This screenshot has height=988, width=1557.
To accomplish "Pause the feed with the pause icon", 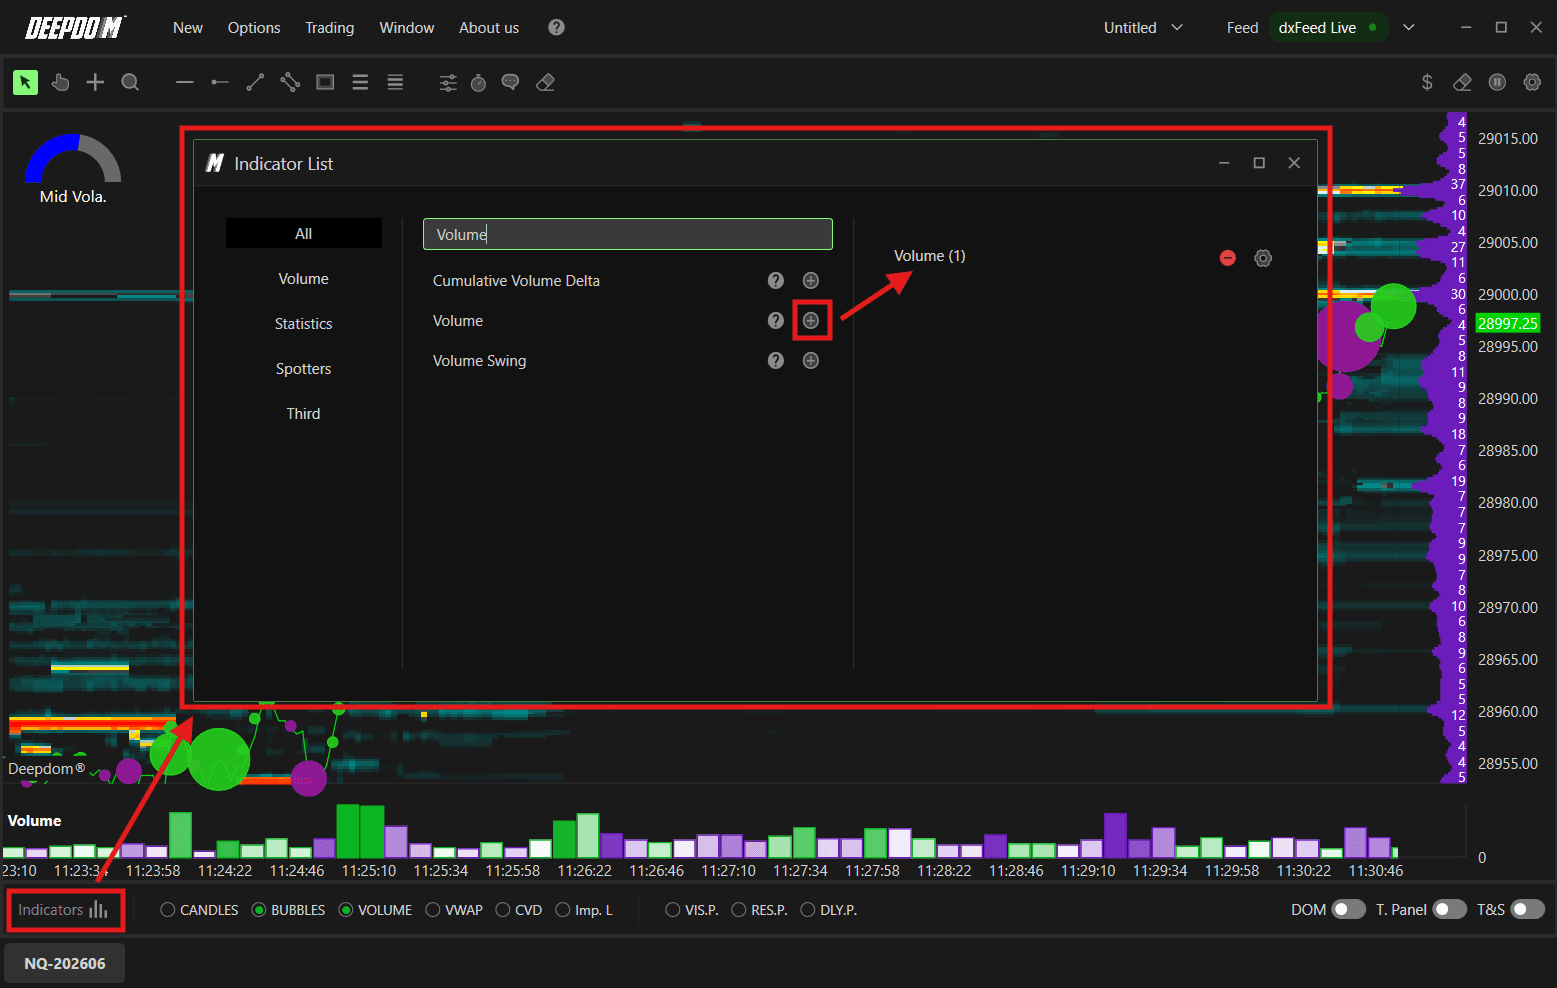I will pyautogui.click(x=1497, y=82).
